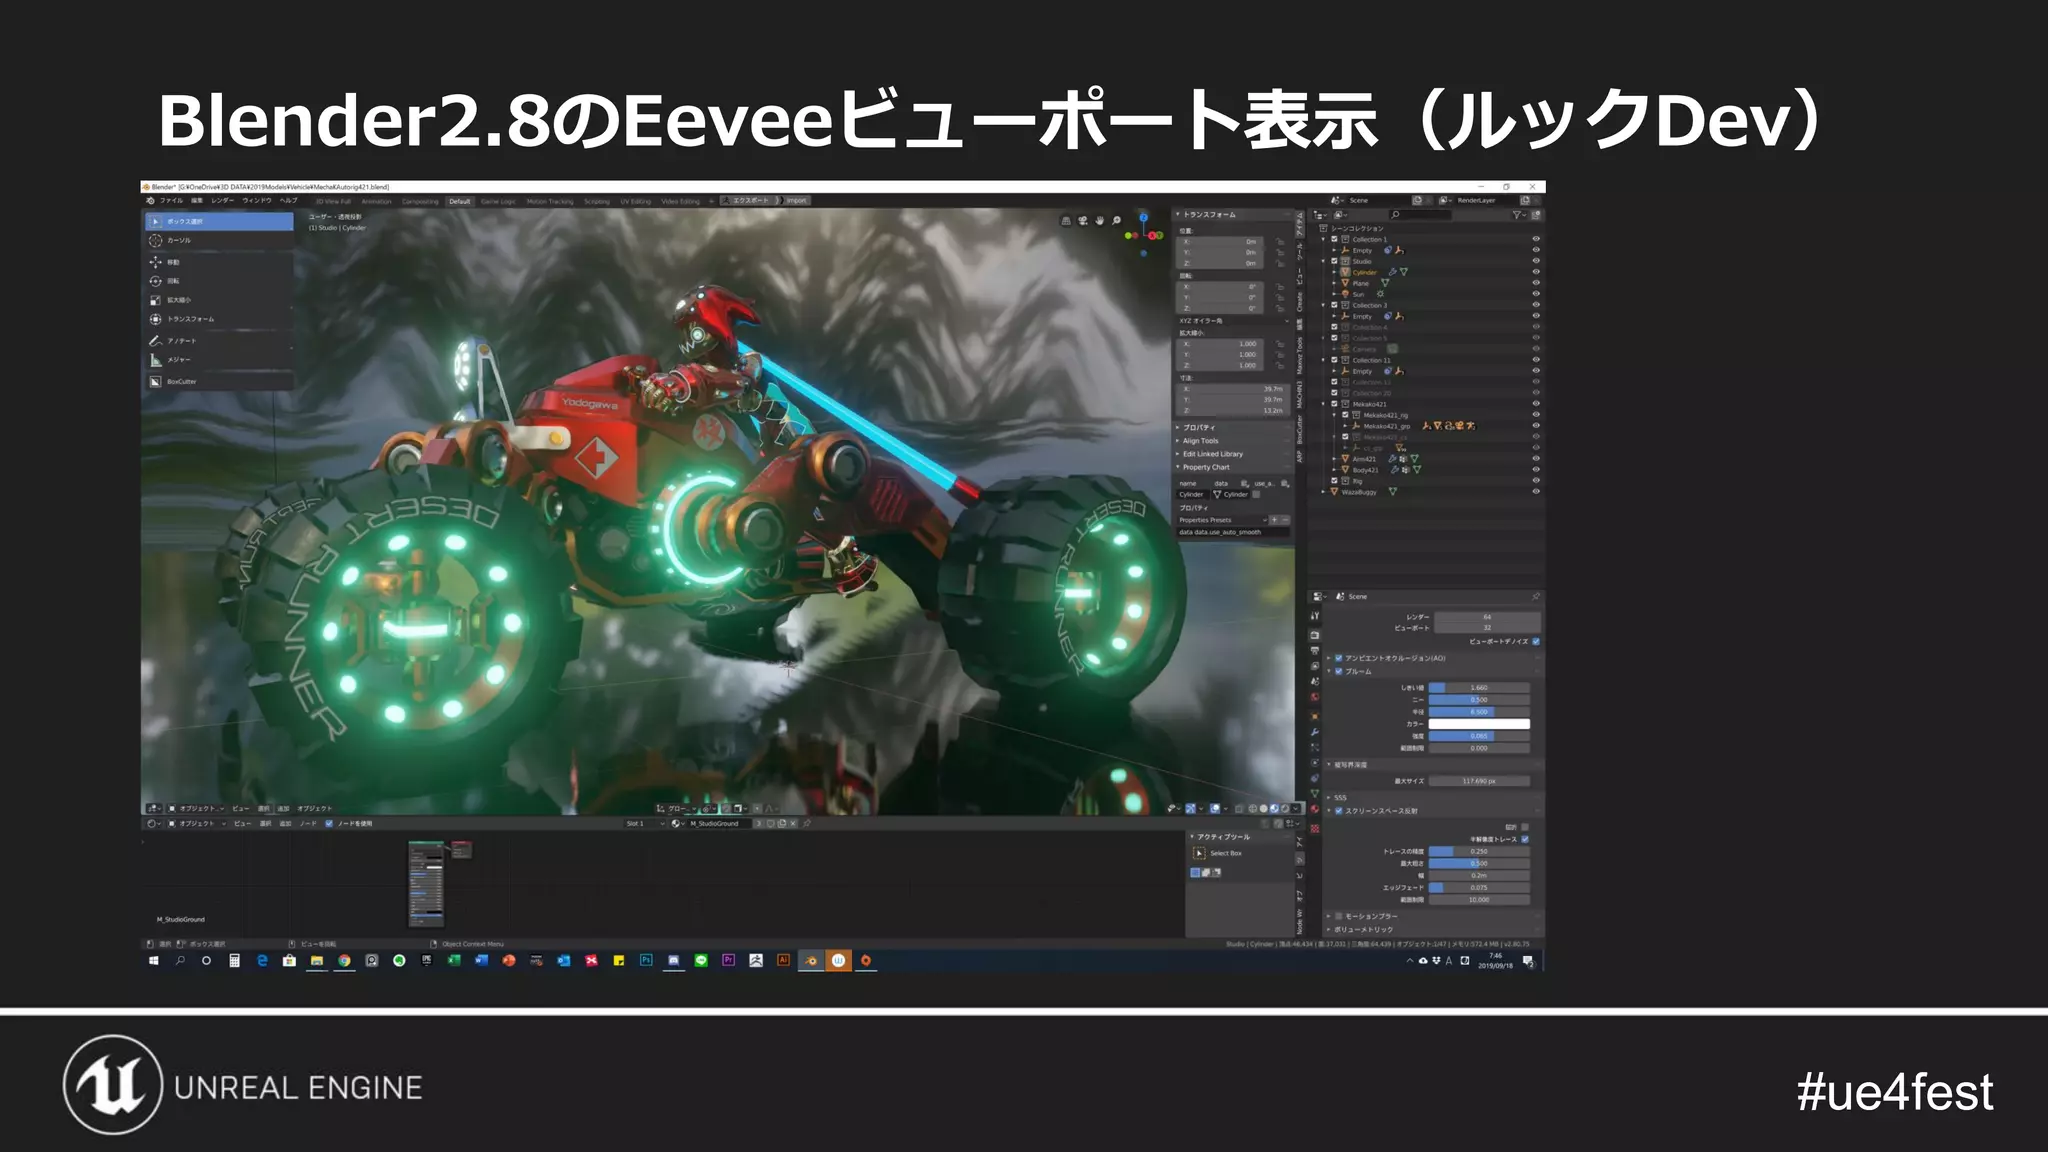Switch to the Default workspace tab
This screenshot has width=2048, height=1152.
click(460, 201)
